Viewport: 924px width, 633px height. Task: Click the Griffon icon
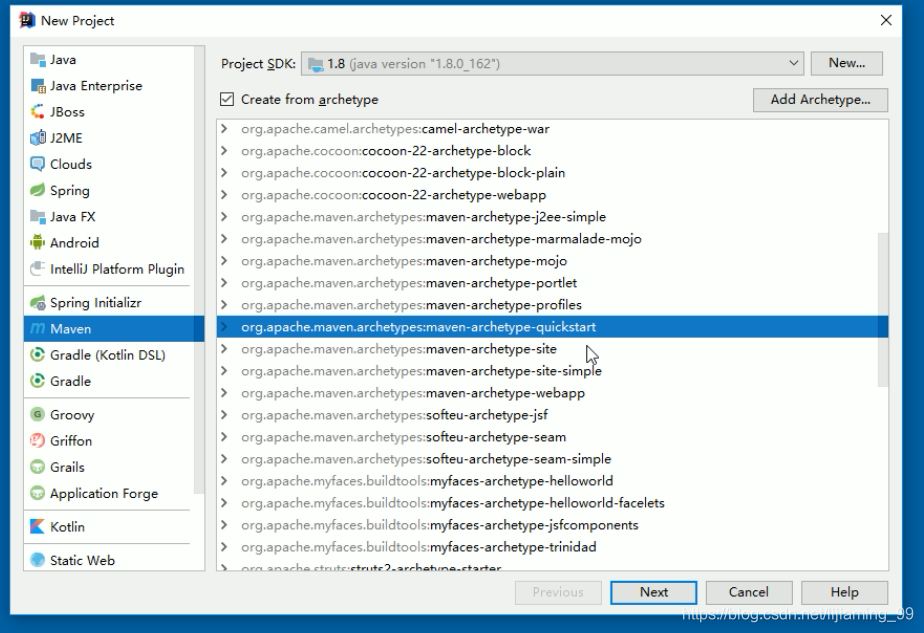(x=38, y=440)
